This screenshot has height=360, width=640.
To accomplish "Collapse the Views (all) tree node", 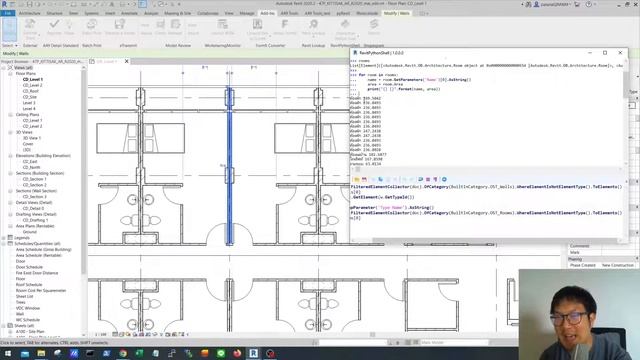I will click(x=4, y=68).
